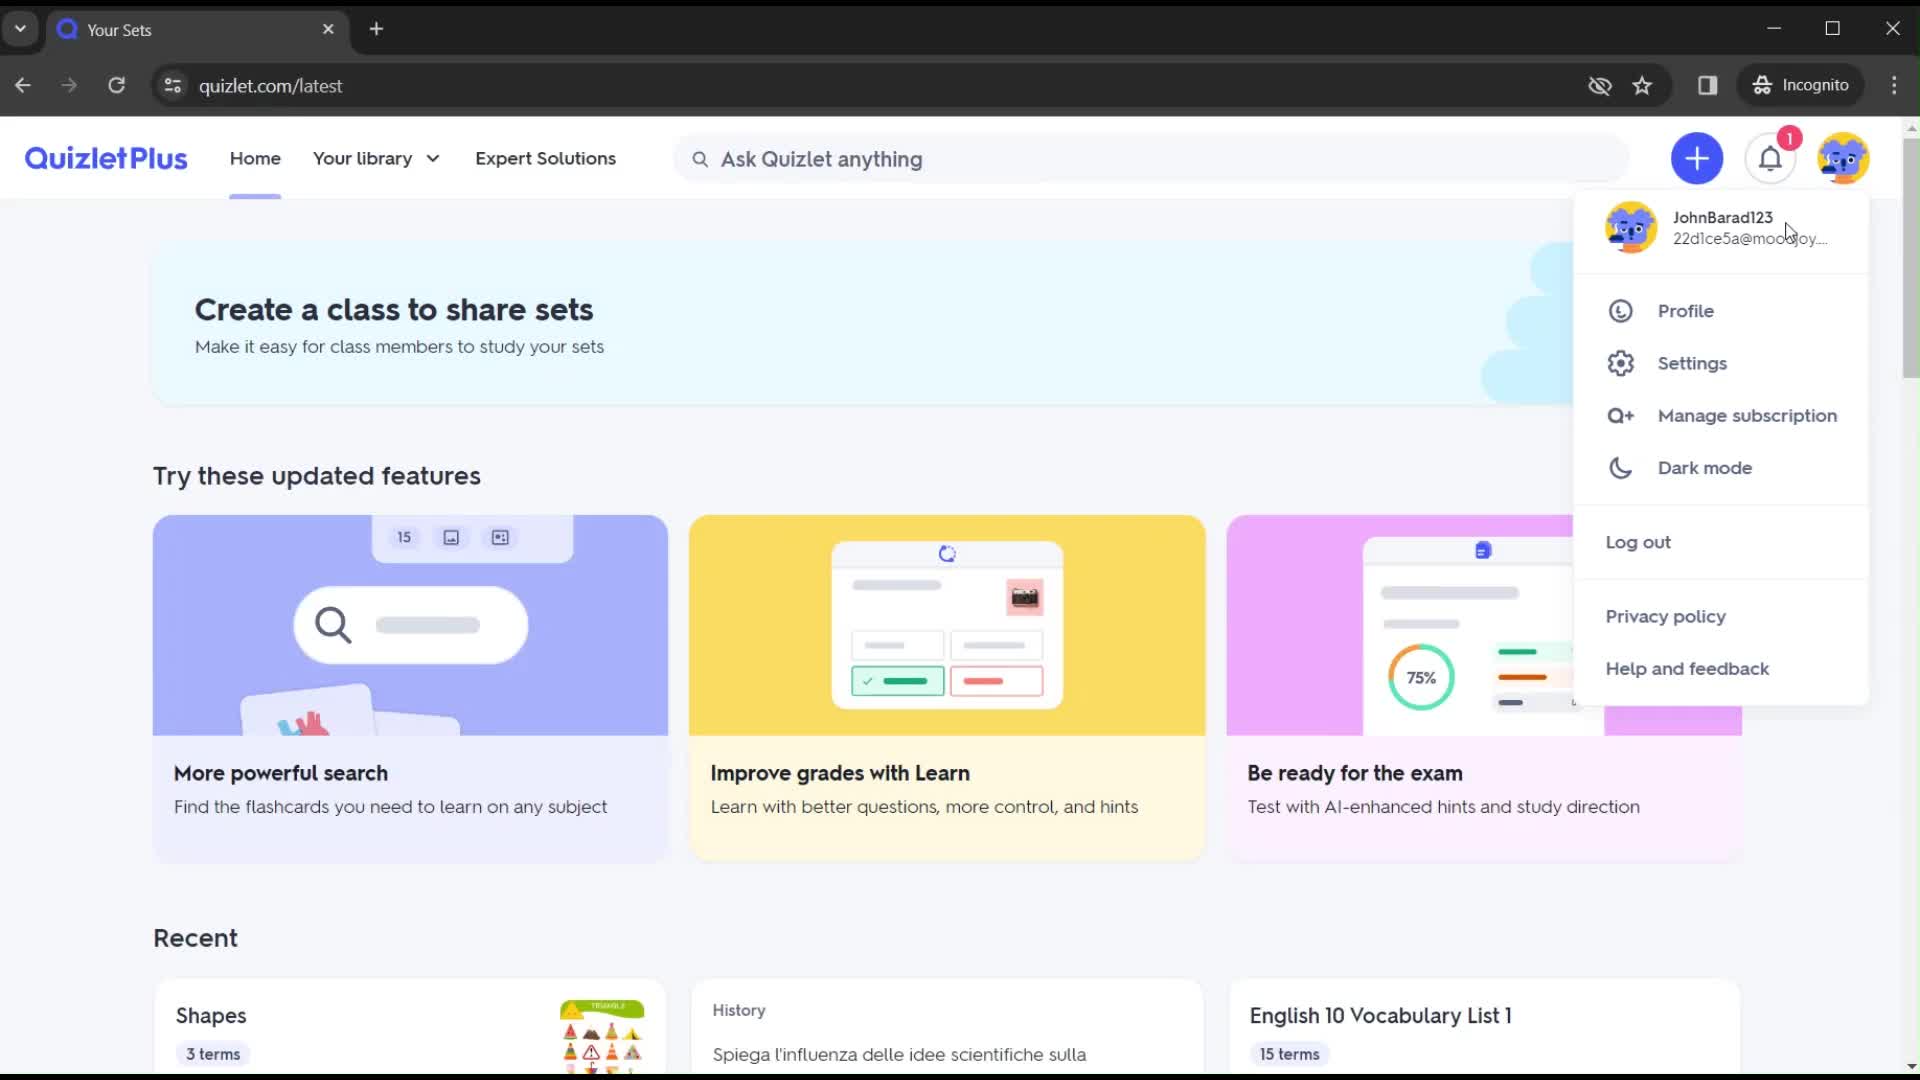This screenshot has height=1080, width=1920.
Task: Click the create new set plus icon
Action: click(x=1697, y=158)
